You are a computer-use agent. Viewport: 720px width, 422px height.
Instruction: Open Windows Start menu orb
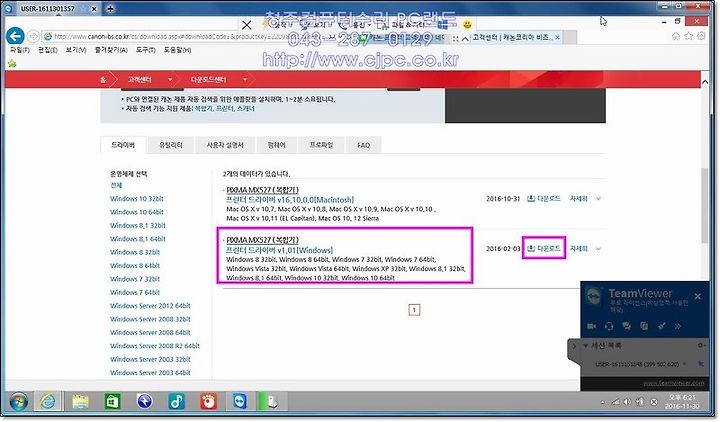(18, 402)
